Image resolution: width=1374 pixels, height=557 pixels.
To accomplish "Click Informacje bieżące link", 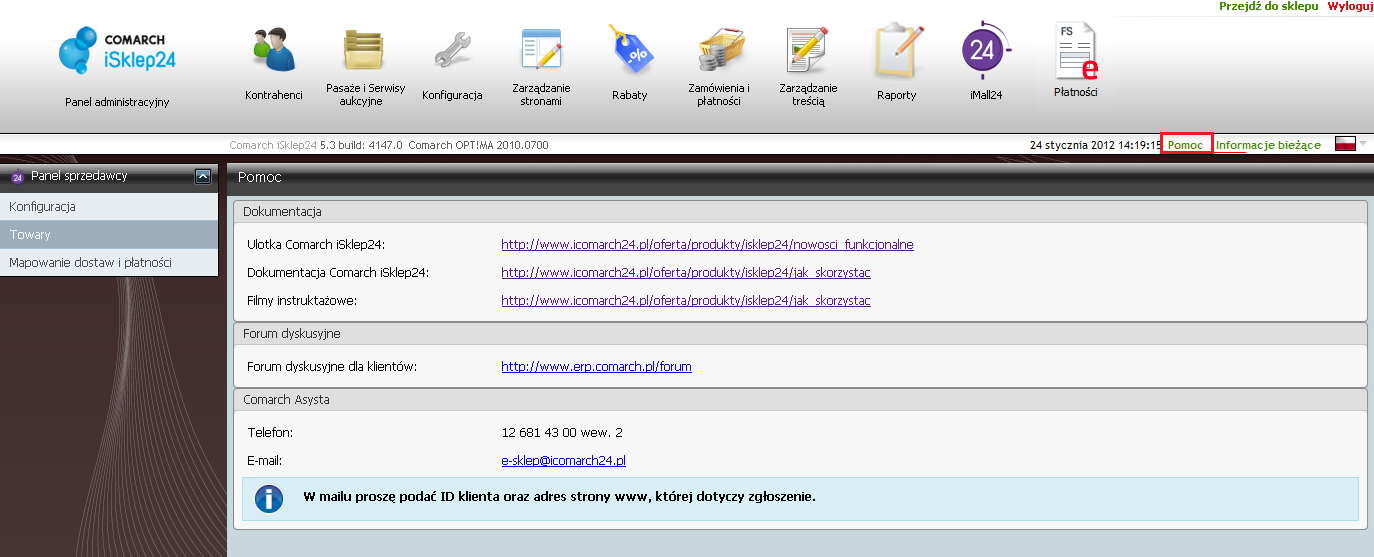I will click(x=1268, y=145).
